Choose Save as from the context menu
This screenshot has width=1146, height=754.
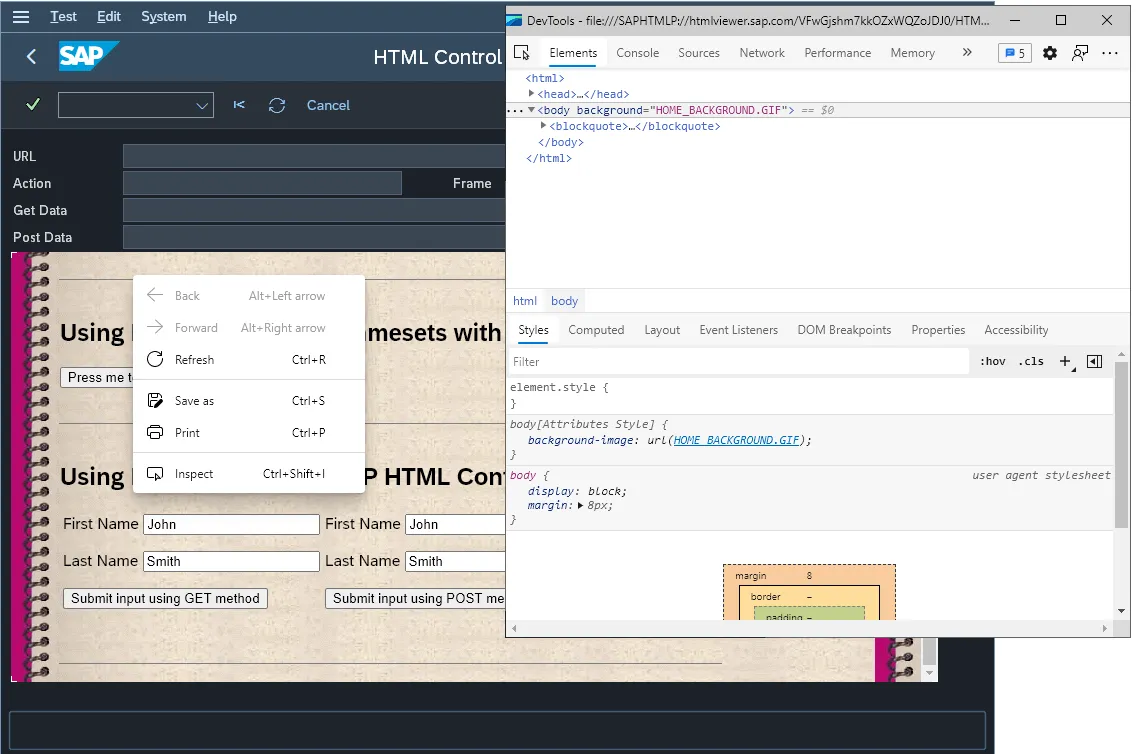click(196, 400)
